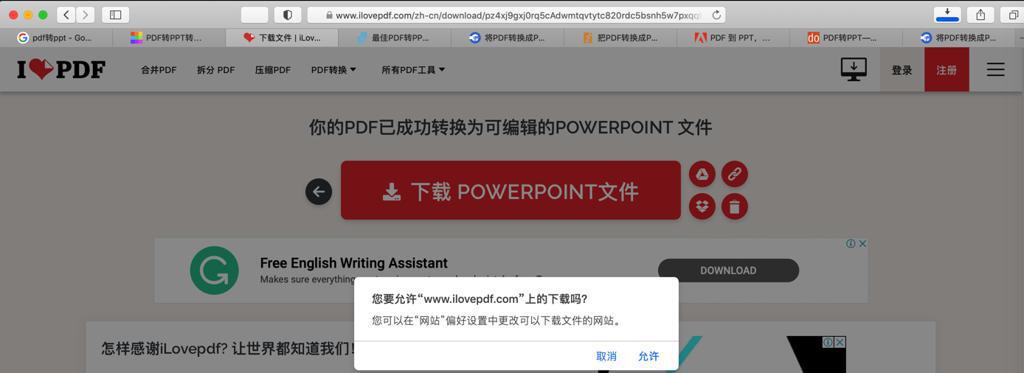This screenshot has width=1024, height=373.
Task: Click 下载 POWERPOINT文件 button
Action: 511,190
